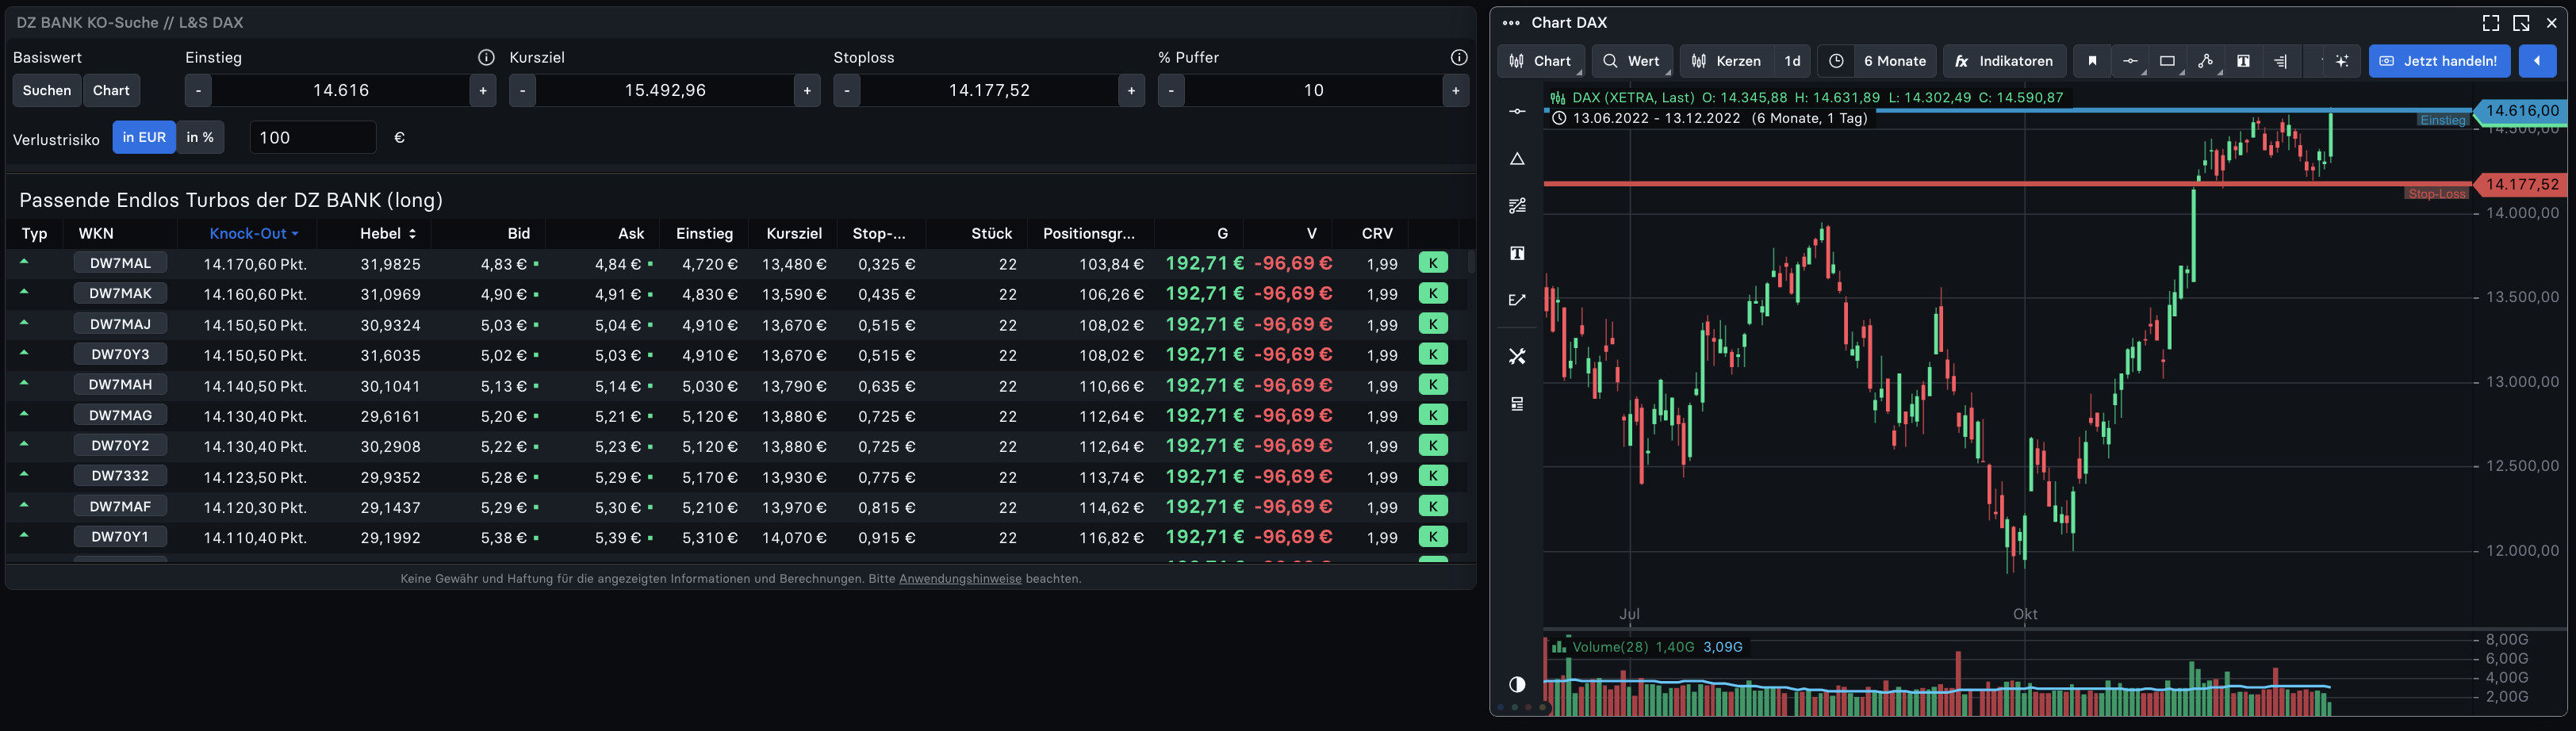Open the 6 Monate time range selector

[x=1895, y=61]
